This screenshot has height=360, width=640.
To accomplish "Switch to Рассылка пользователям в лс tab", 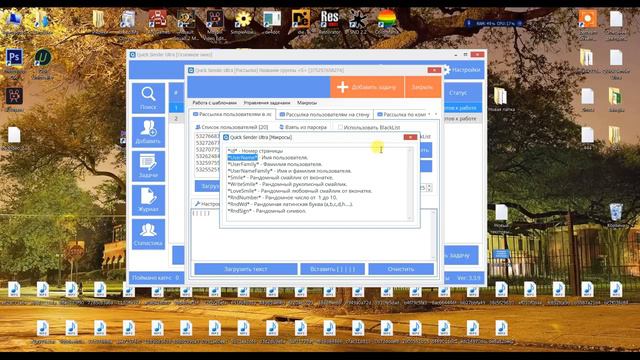I will coord(232,115).
